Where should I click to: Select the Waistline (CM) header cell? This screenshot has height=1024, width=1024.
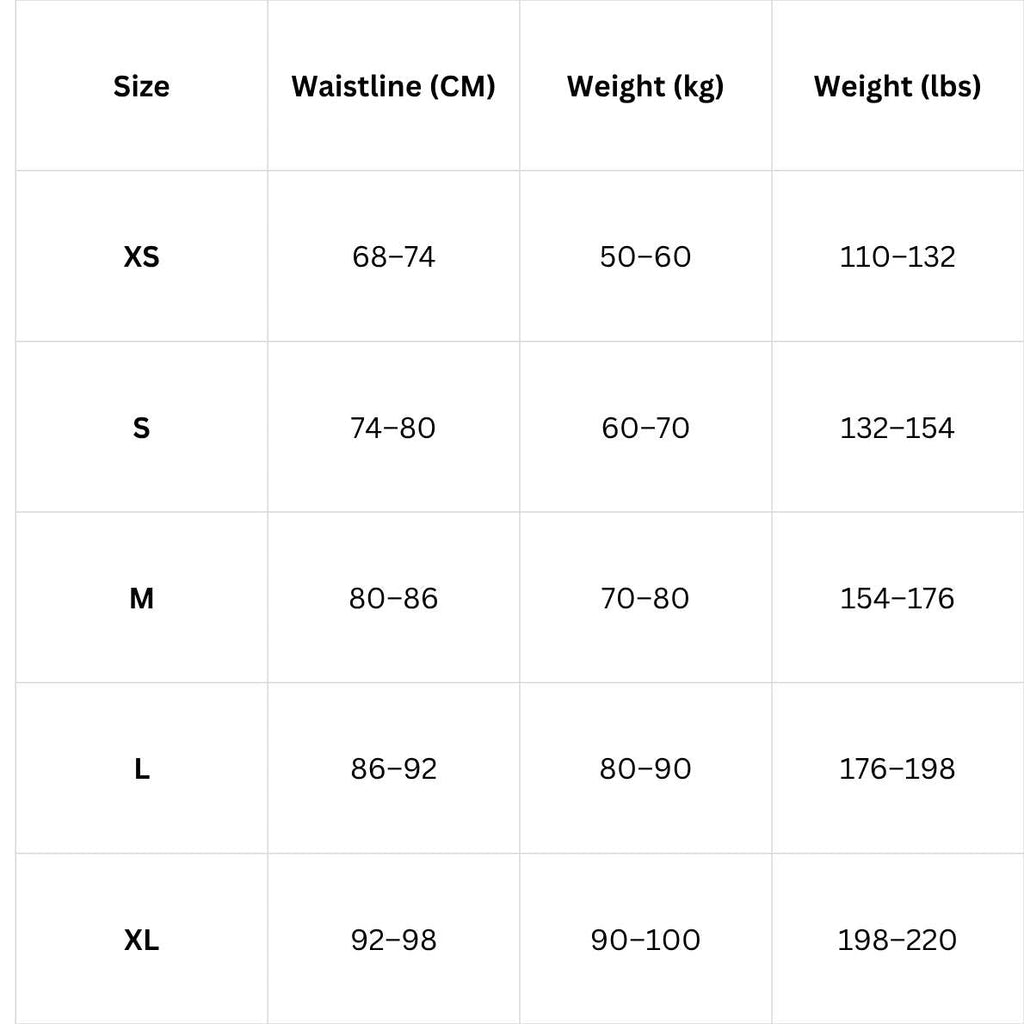[393, 86]
